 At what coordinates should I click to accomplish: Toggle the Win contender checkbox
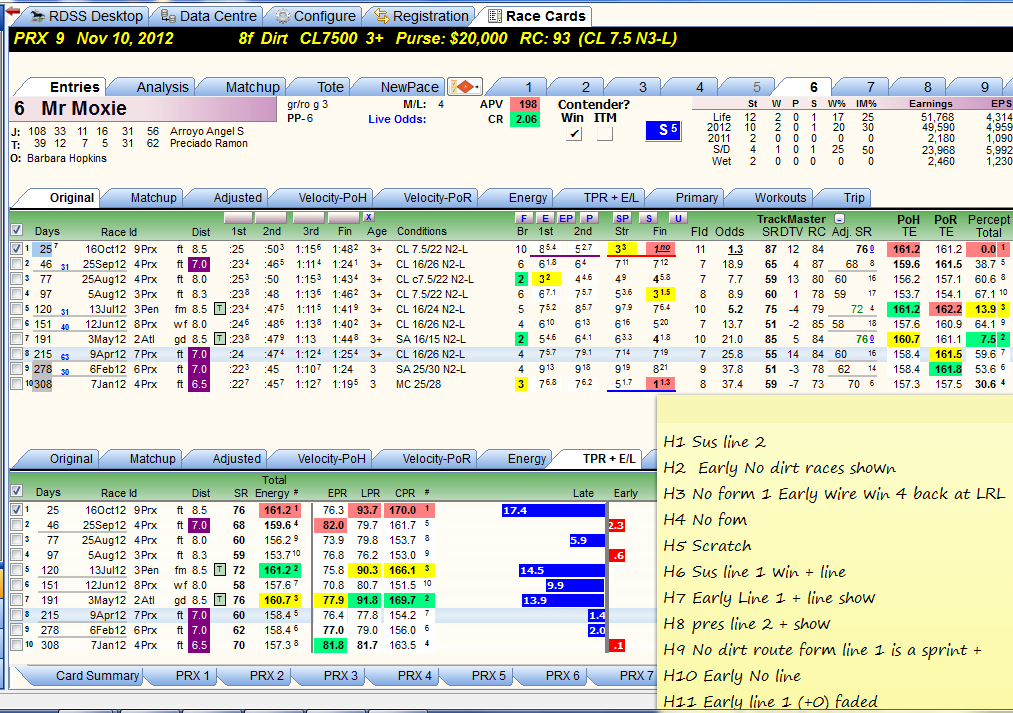tap(574, 134)
